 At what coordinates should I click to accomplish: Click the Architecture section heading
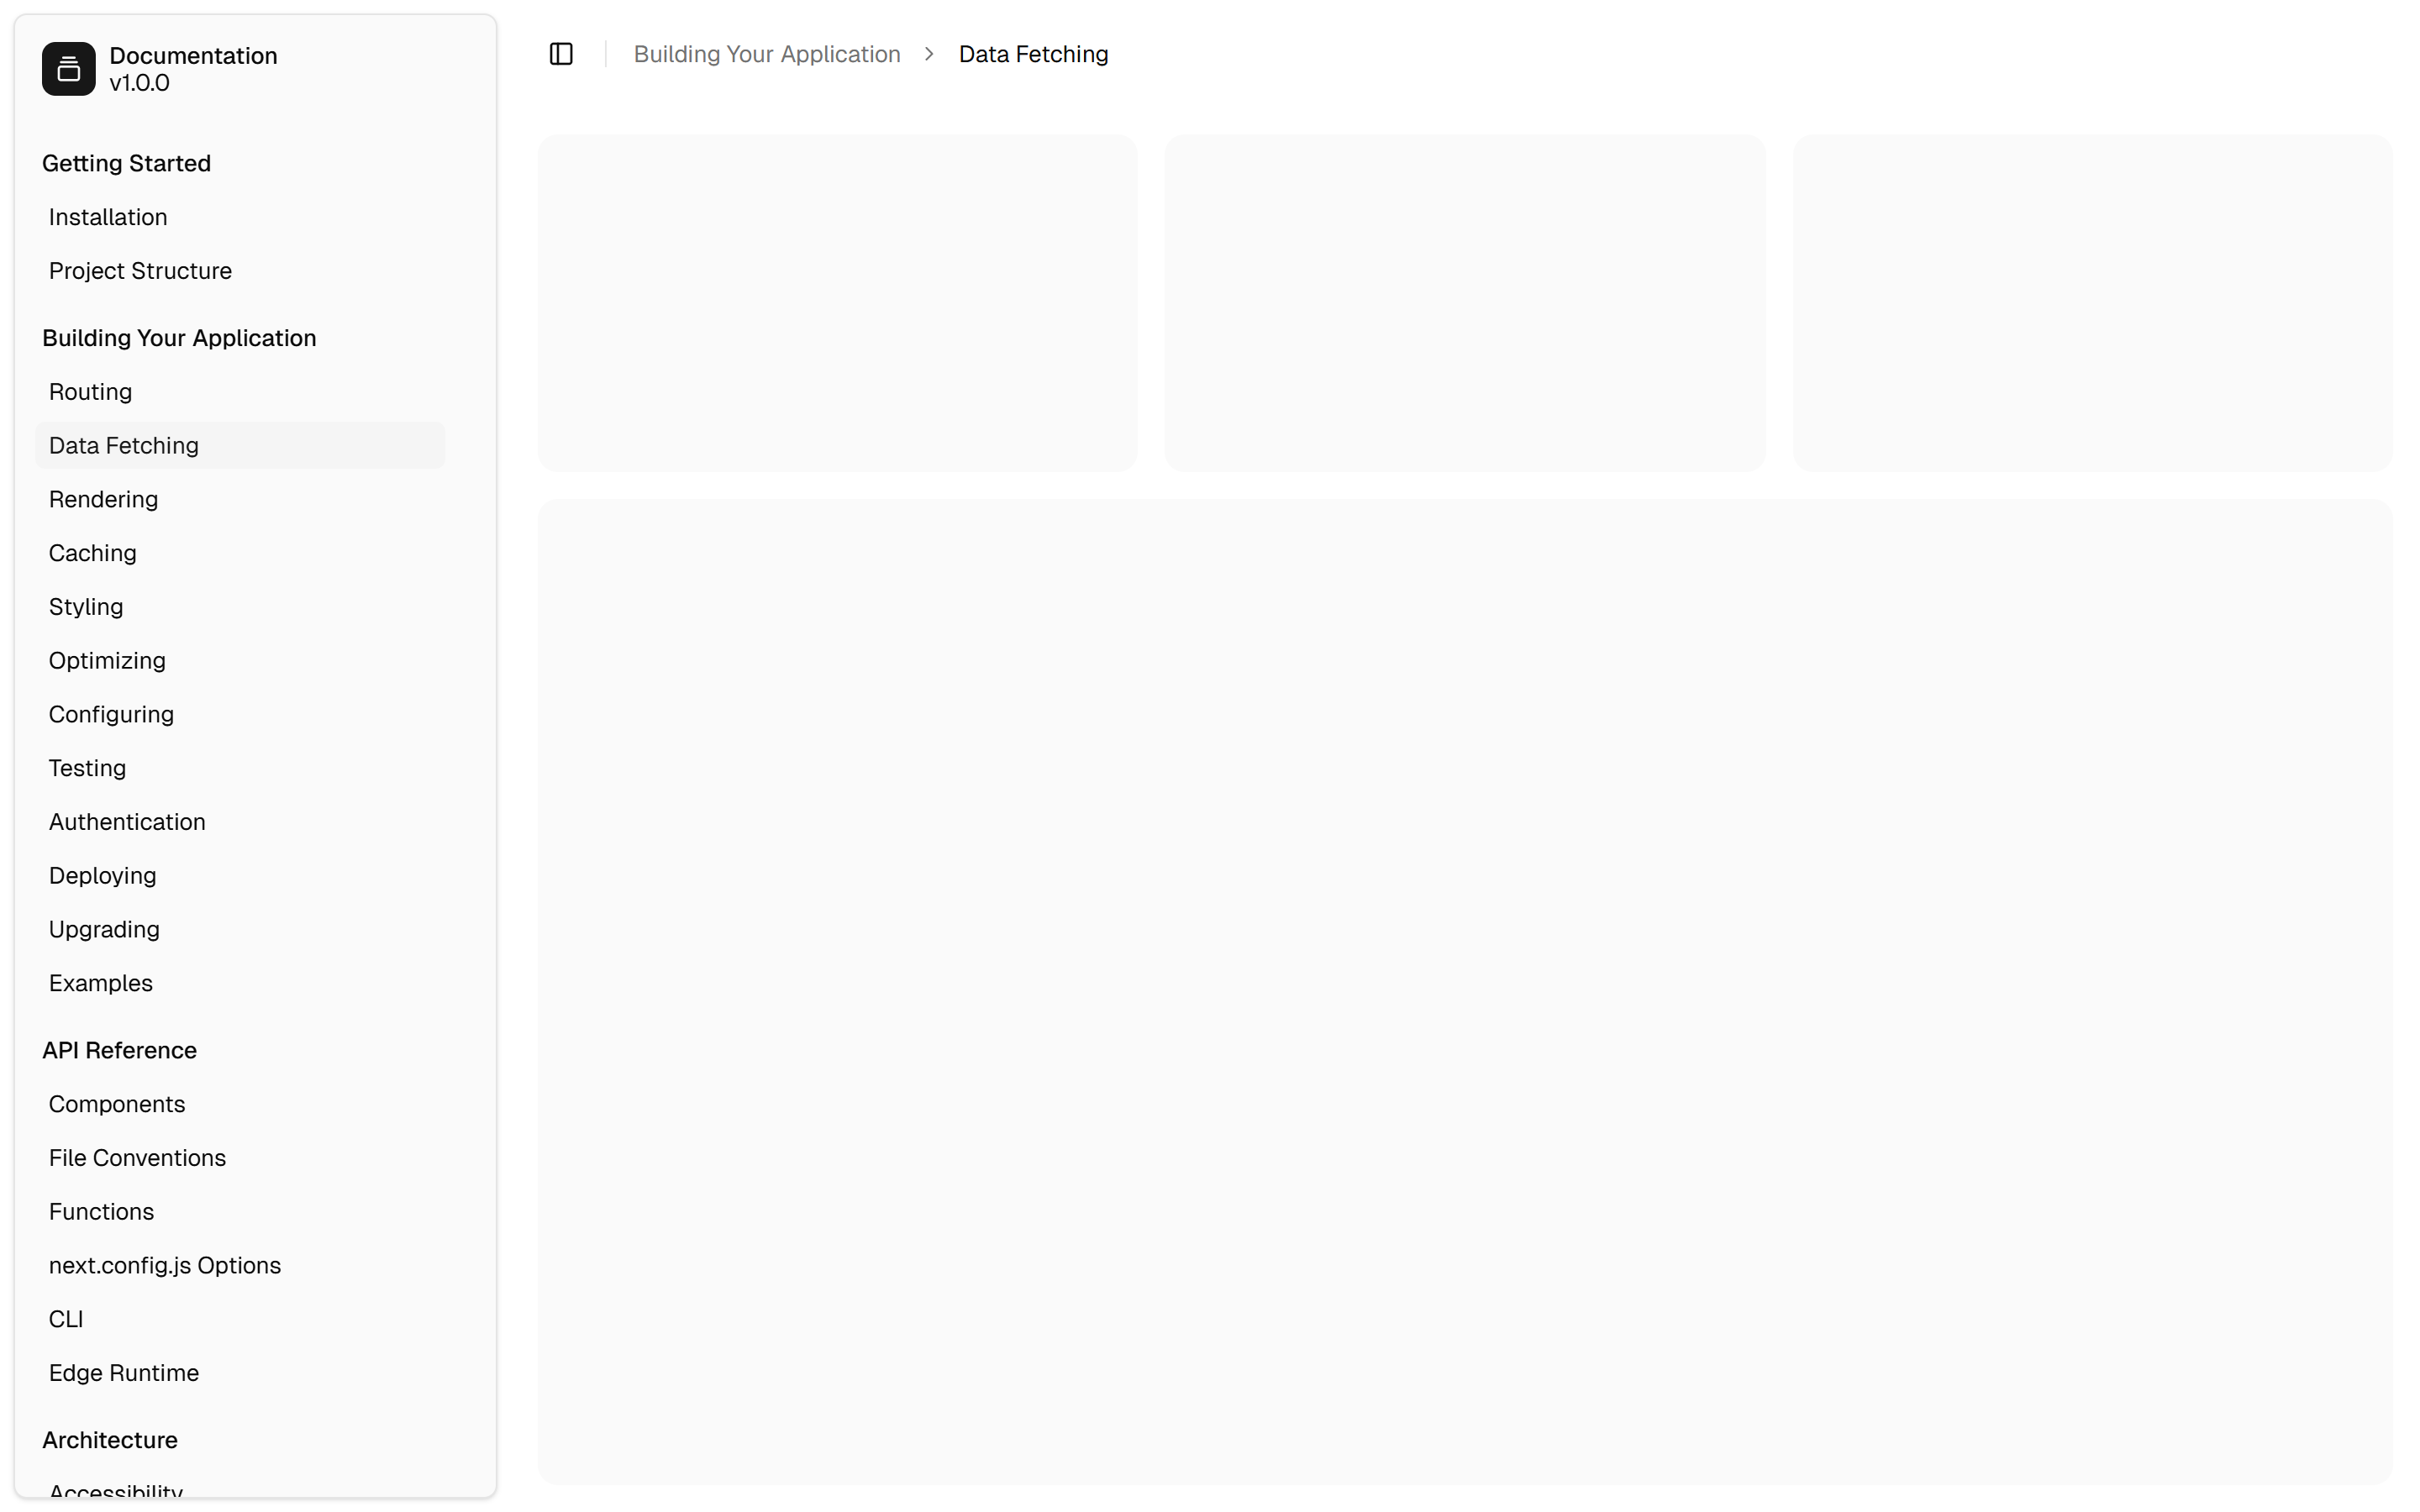(109, 1440)
